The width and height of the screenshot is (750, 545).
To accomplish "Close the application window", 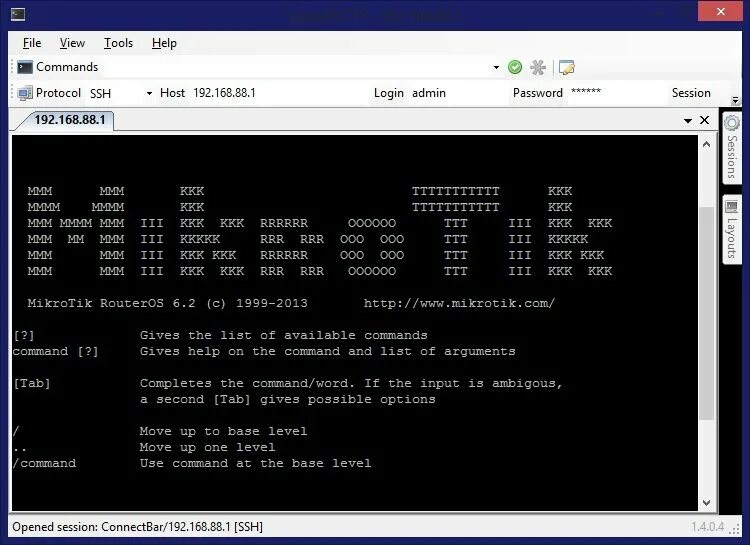I will click(x=721, y=11).
